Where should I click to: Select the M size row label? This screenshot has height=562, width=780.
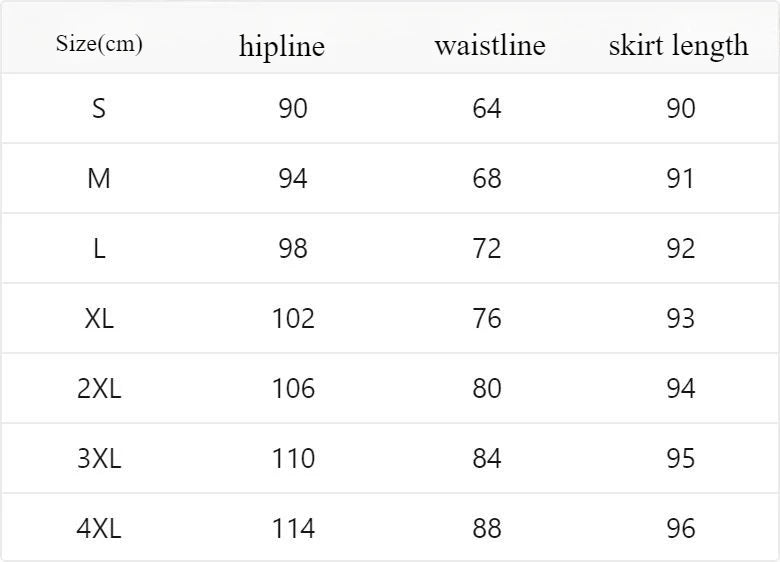coord(99,178)
